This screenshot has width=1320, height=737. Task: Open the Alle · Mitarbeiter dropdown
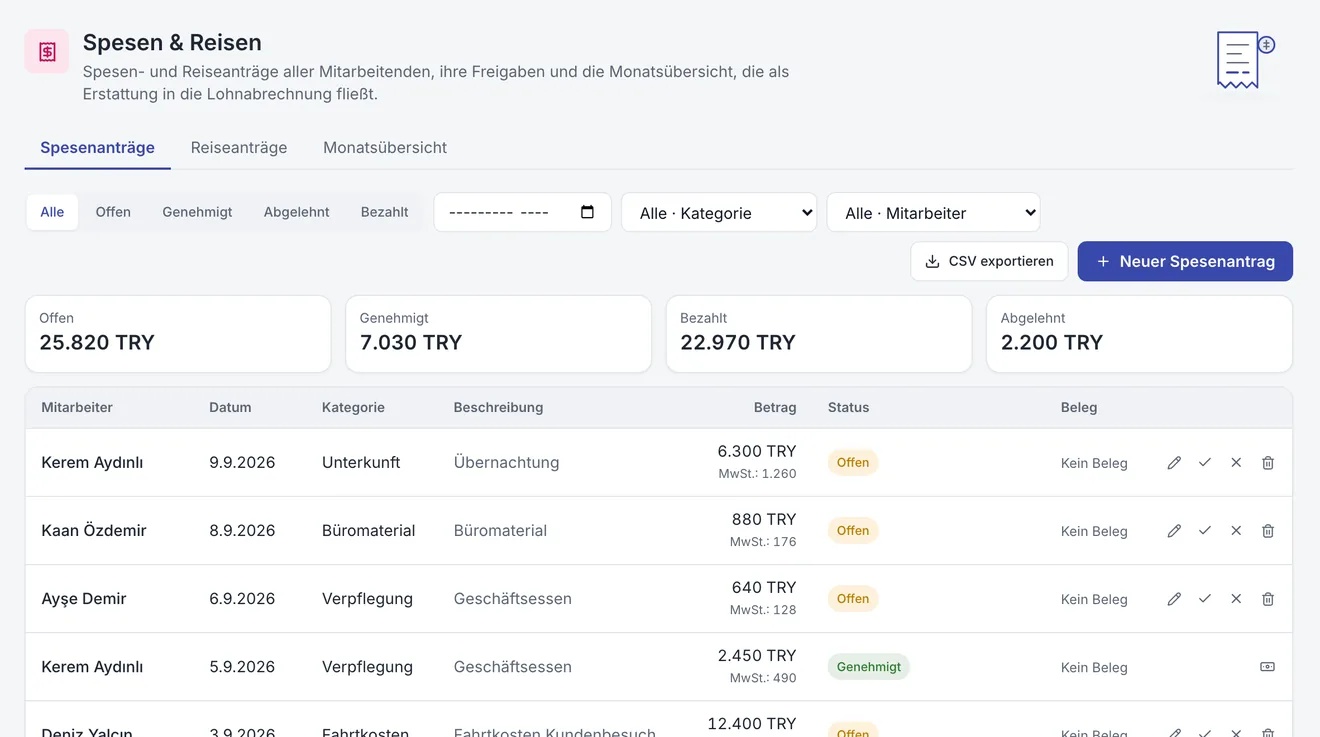click(x=933, y=213)
